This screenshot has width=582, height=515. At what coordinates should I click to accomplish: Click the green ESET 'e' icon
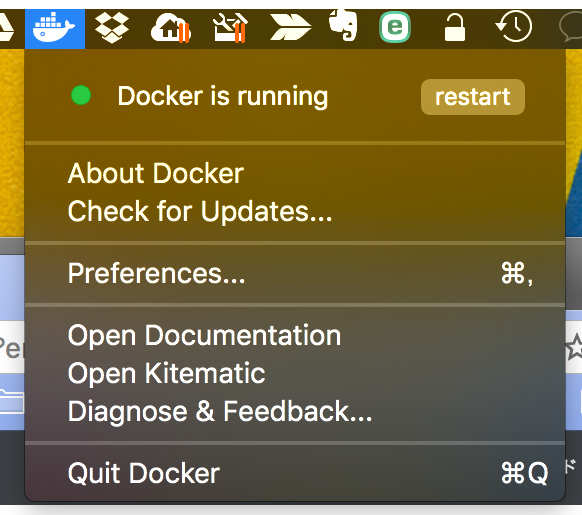[395, 27]
